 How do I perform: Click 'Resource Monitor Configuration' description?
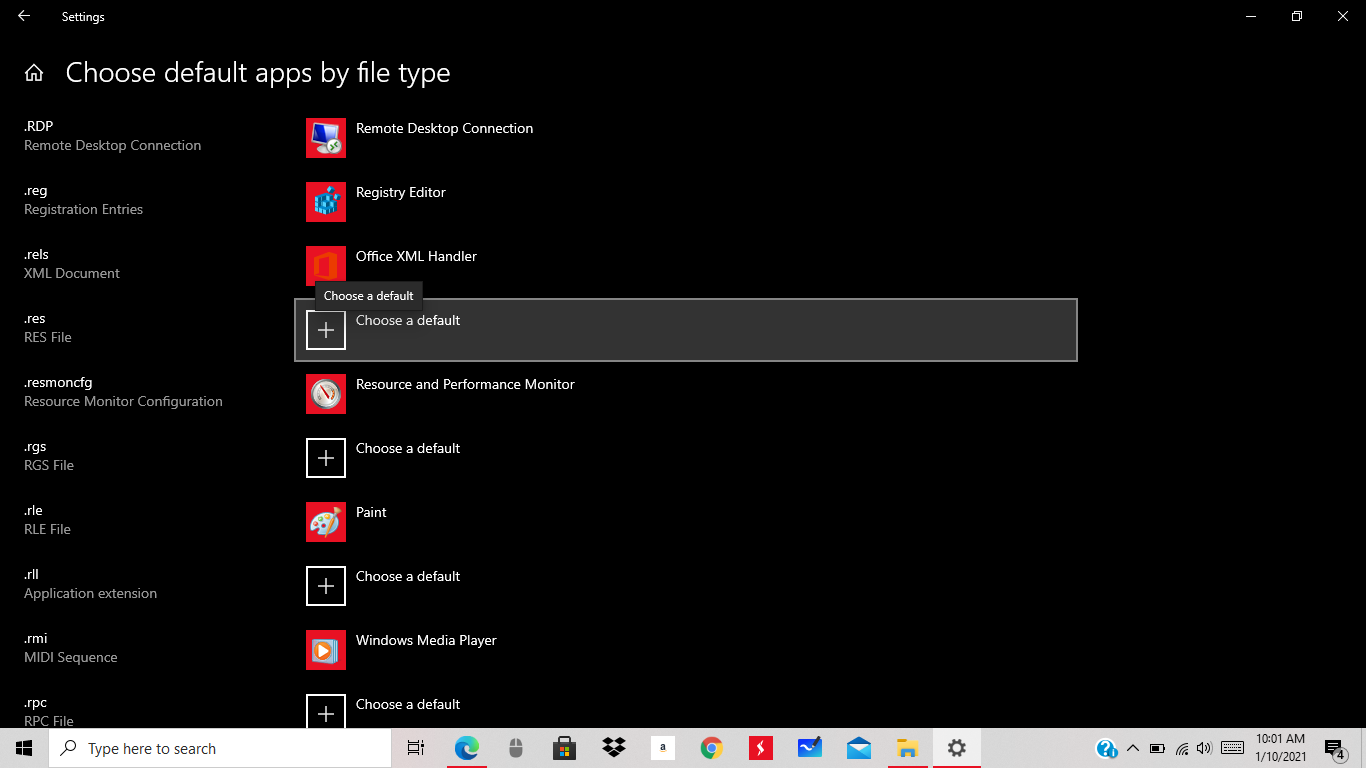pos(123,401)
